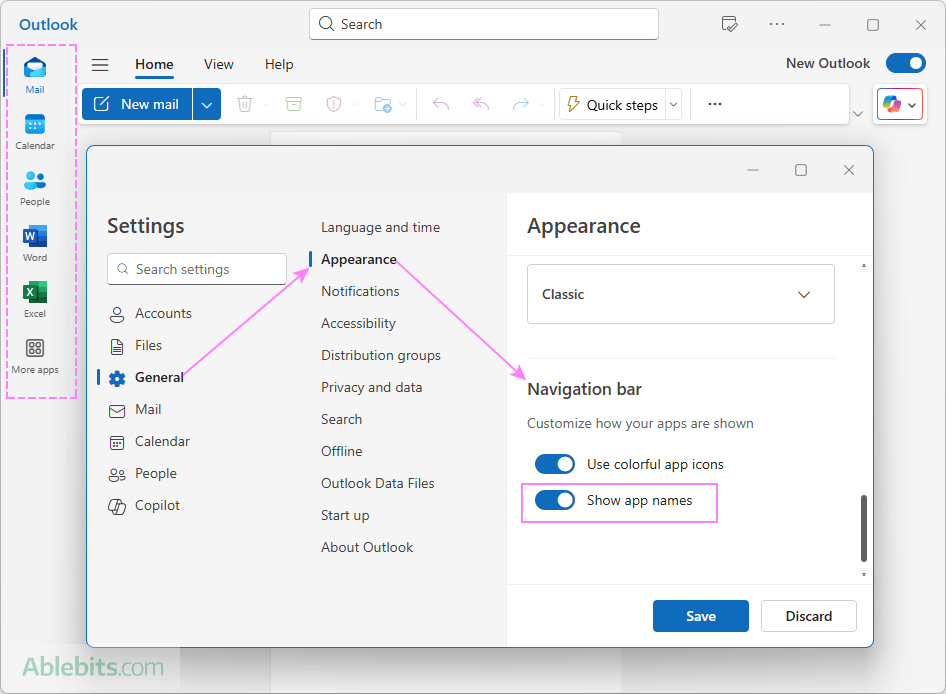Open Calendar in the left app bar
The image size is (946, 694).
tap(35, 132)
